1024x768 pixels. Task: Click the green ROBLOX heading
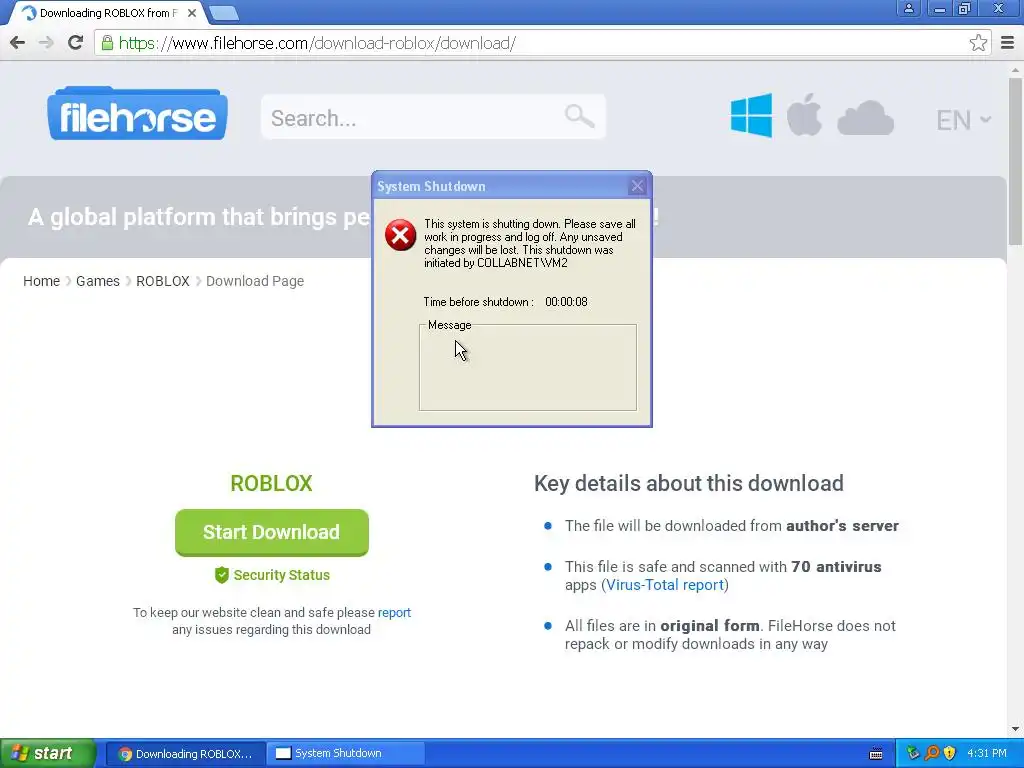click(x=271, y=483)
